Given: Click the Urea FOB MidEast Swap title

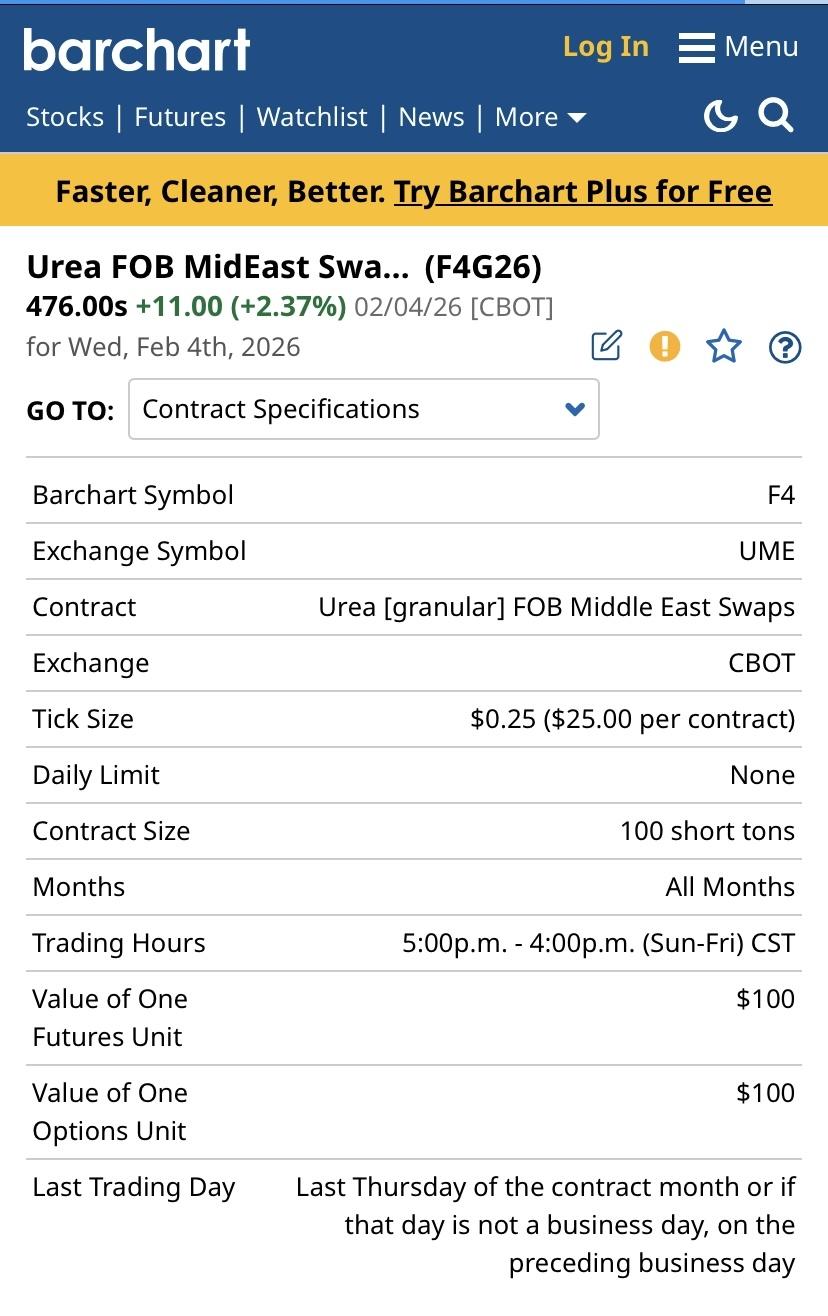Looking at the screenshot, I should 218,267.
